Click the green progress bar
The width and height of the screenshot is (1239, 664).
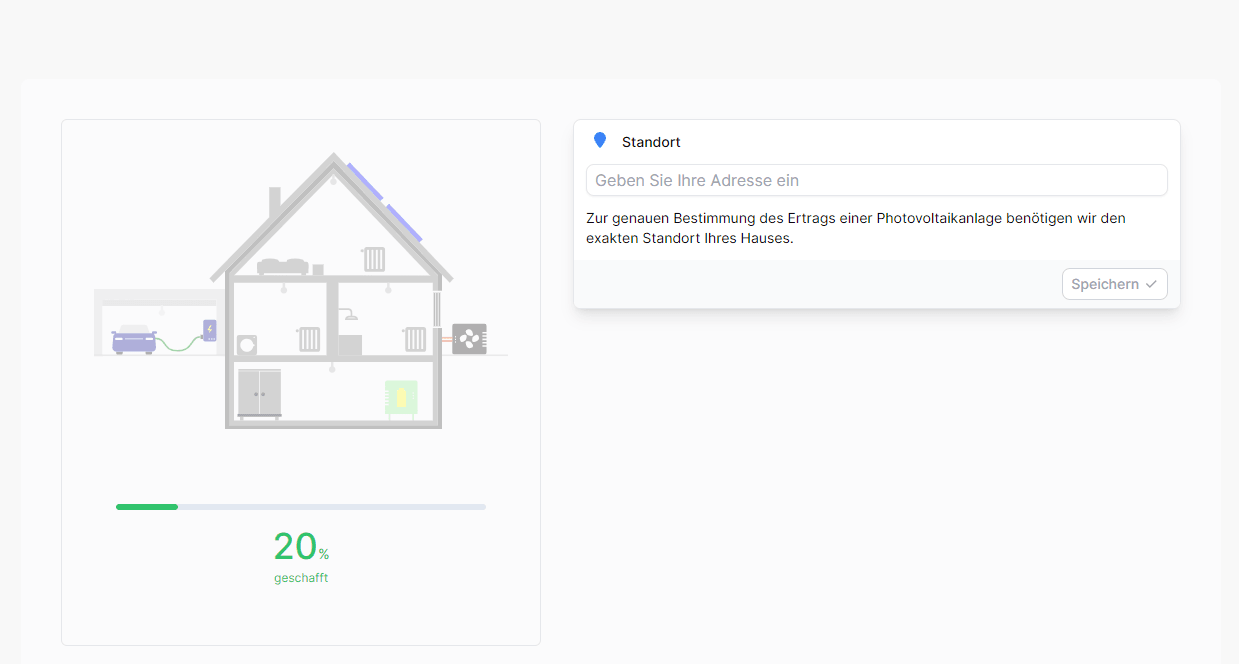(147, 507)
